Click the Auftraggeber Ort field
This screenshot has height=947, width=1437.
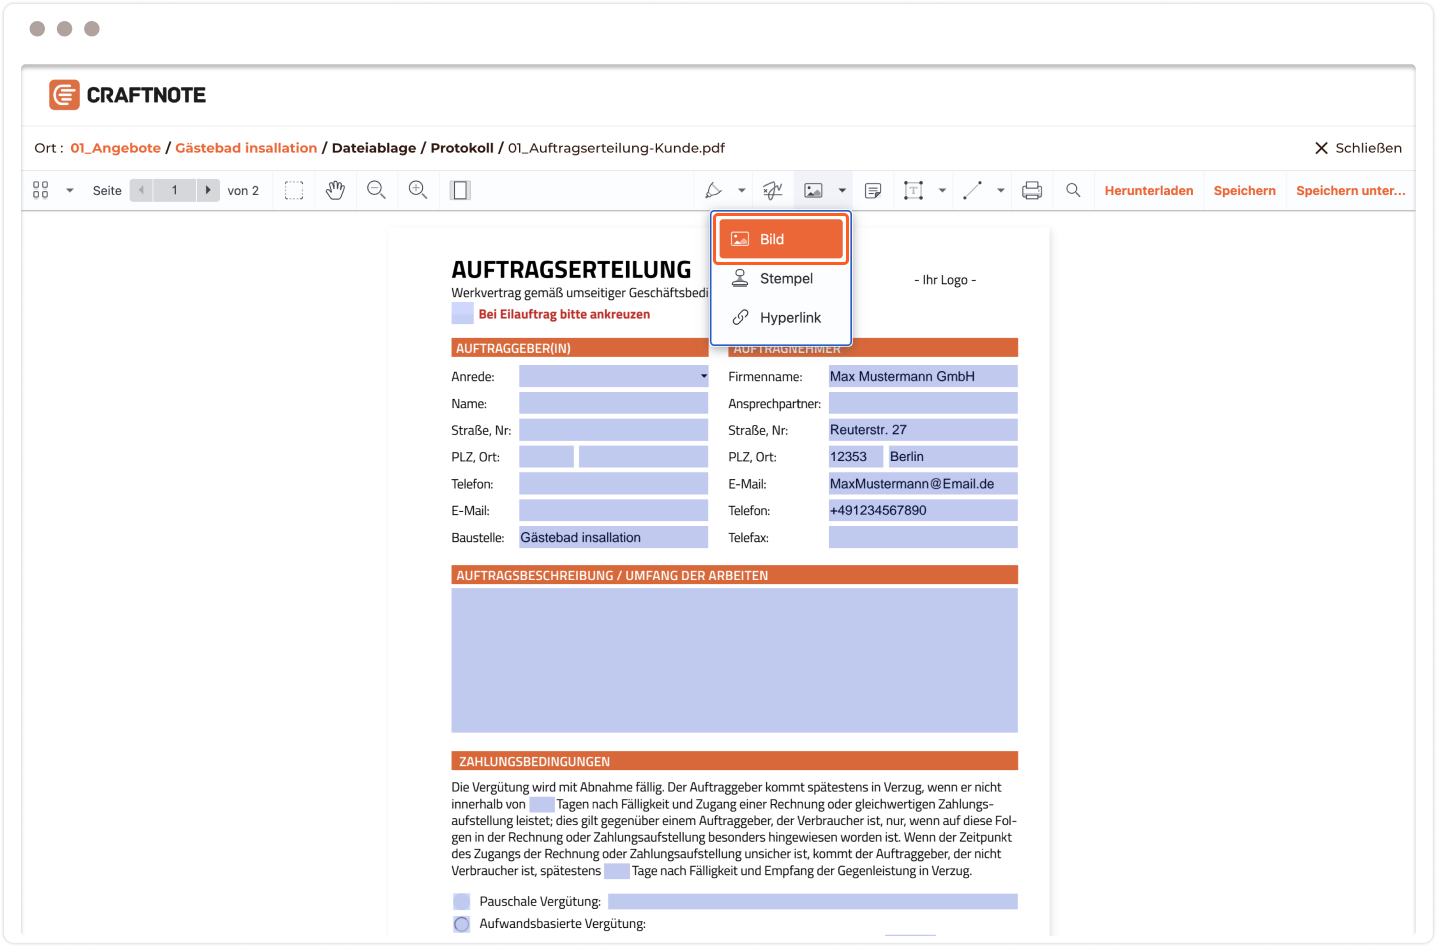pos(643,456)
